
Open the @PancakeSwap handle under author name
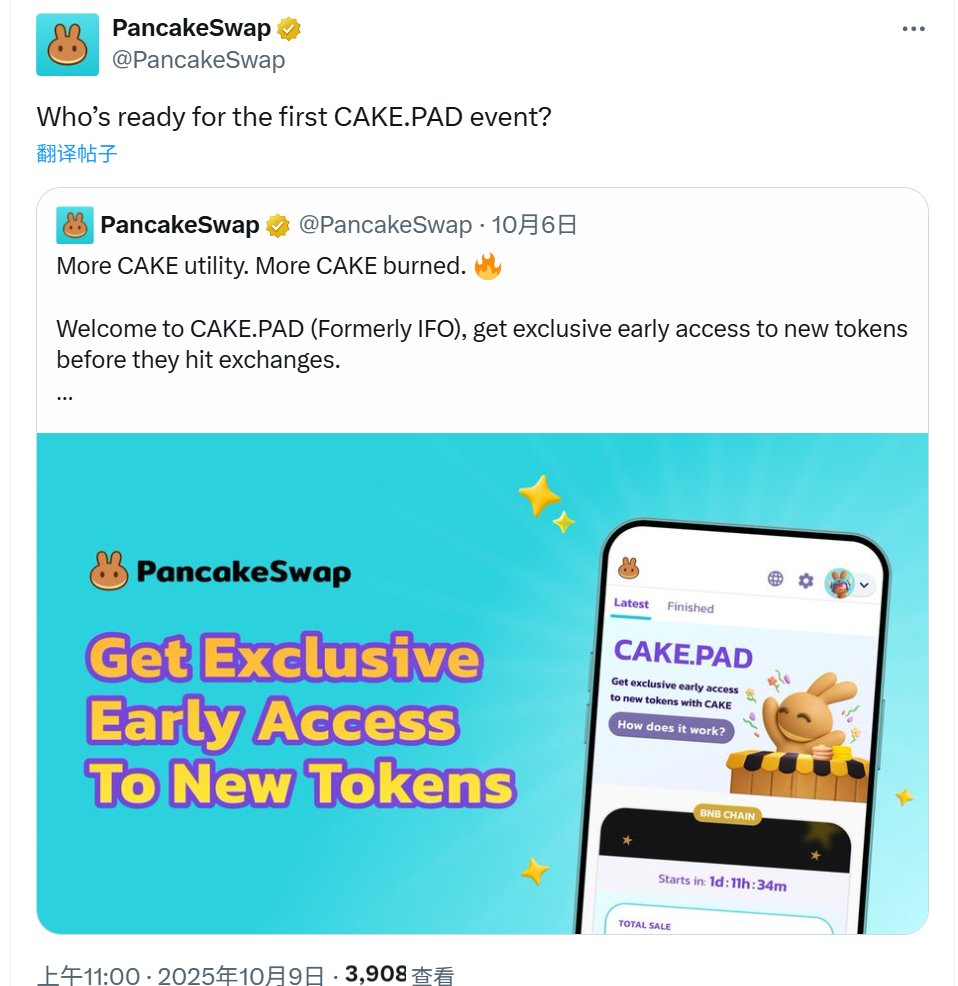click(x=198, y=60)
